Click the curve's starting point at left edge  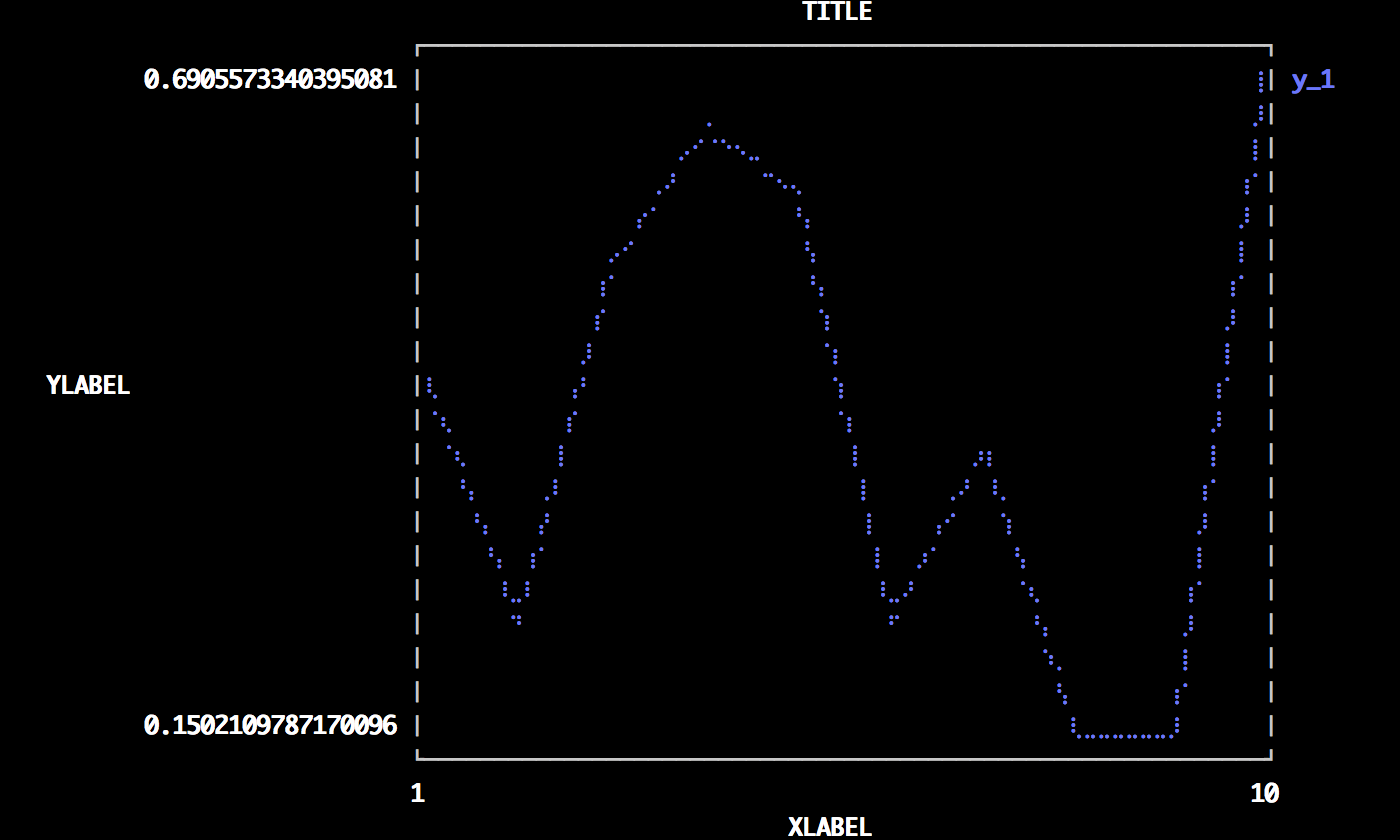pos(429,380)
